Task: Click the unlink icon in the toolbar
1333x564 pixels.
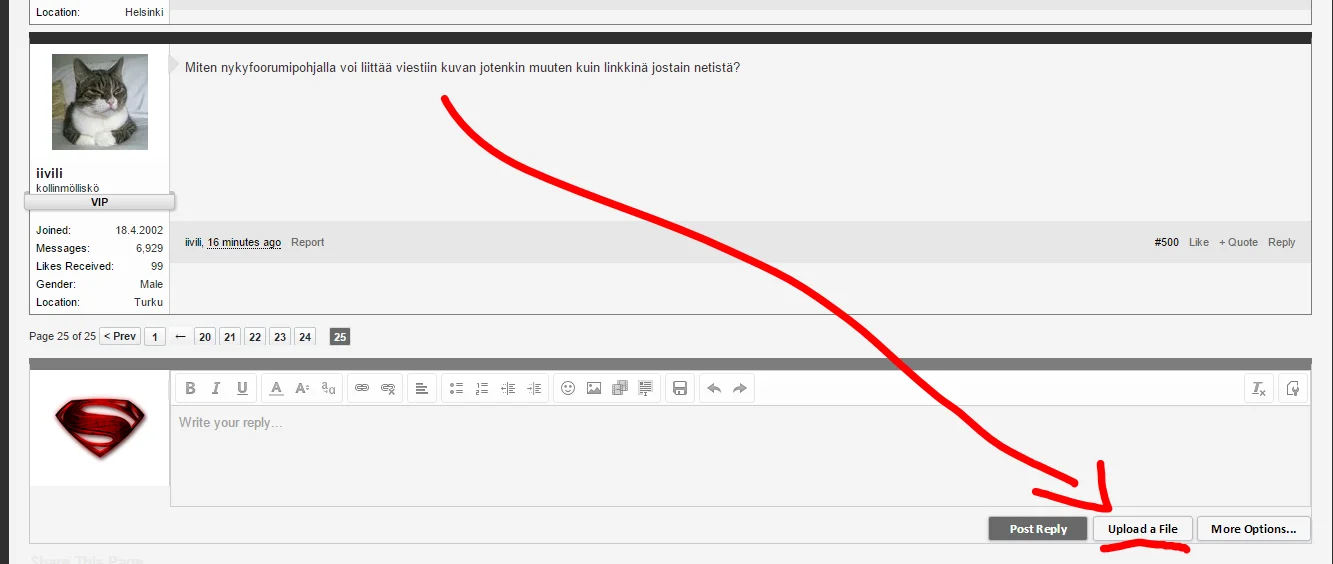Action: pos(388,388)
